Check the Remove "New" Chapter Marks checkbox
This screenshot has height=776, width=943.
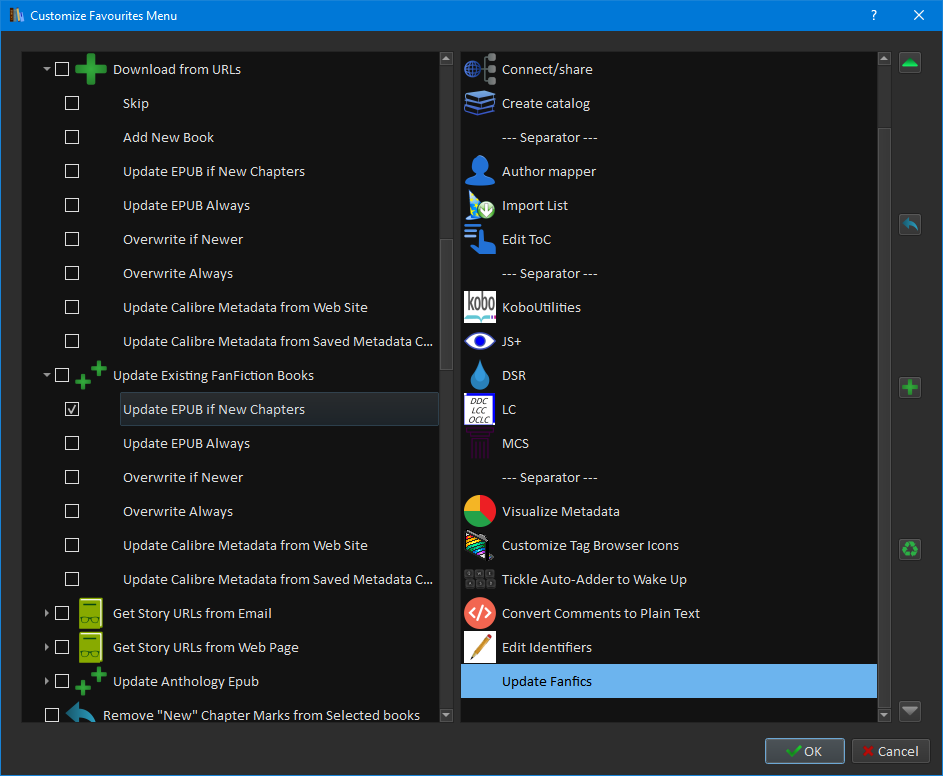[x=52, y=715]
